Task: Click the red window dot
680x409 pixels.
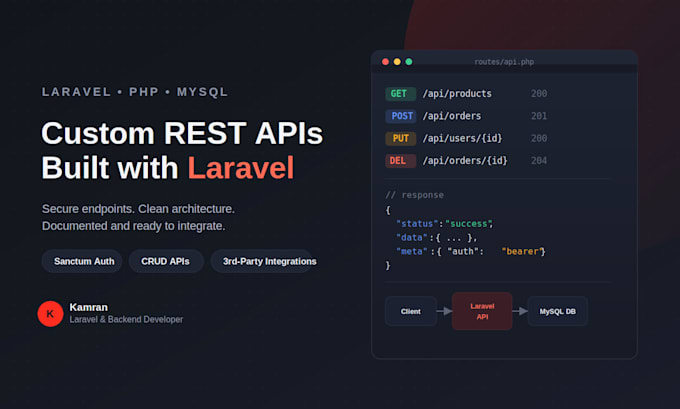Action: [385, 62]
